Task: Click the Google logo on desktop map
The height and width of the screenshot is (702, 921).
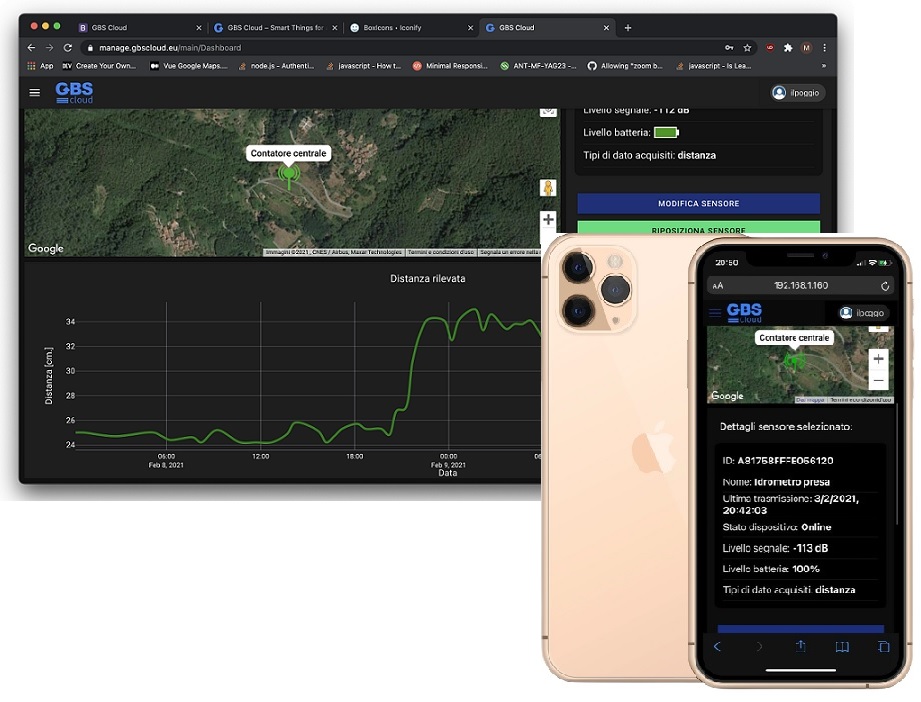Action: coord(46,248)
